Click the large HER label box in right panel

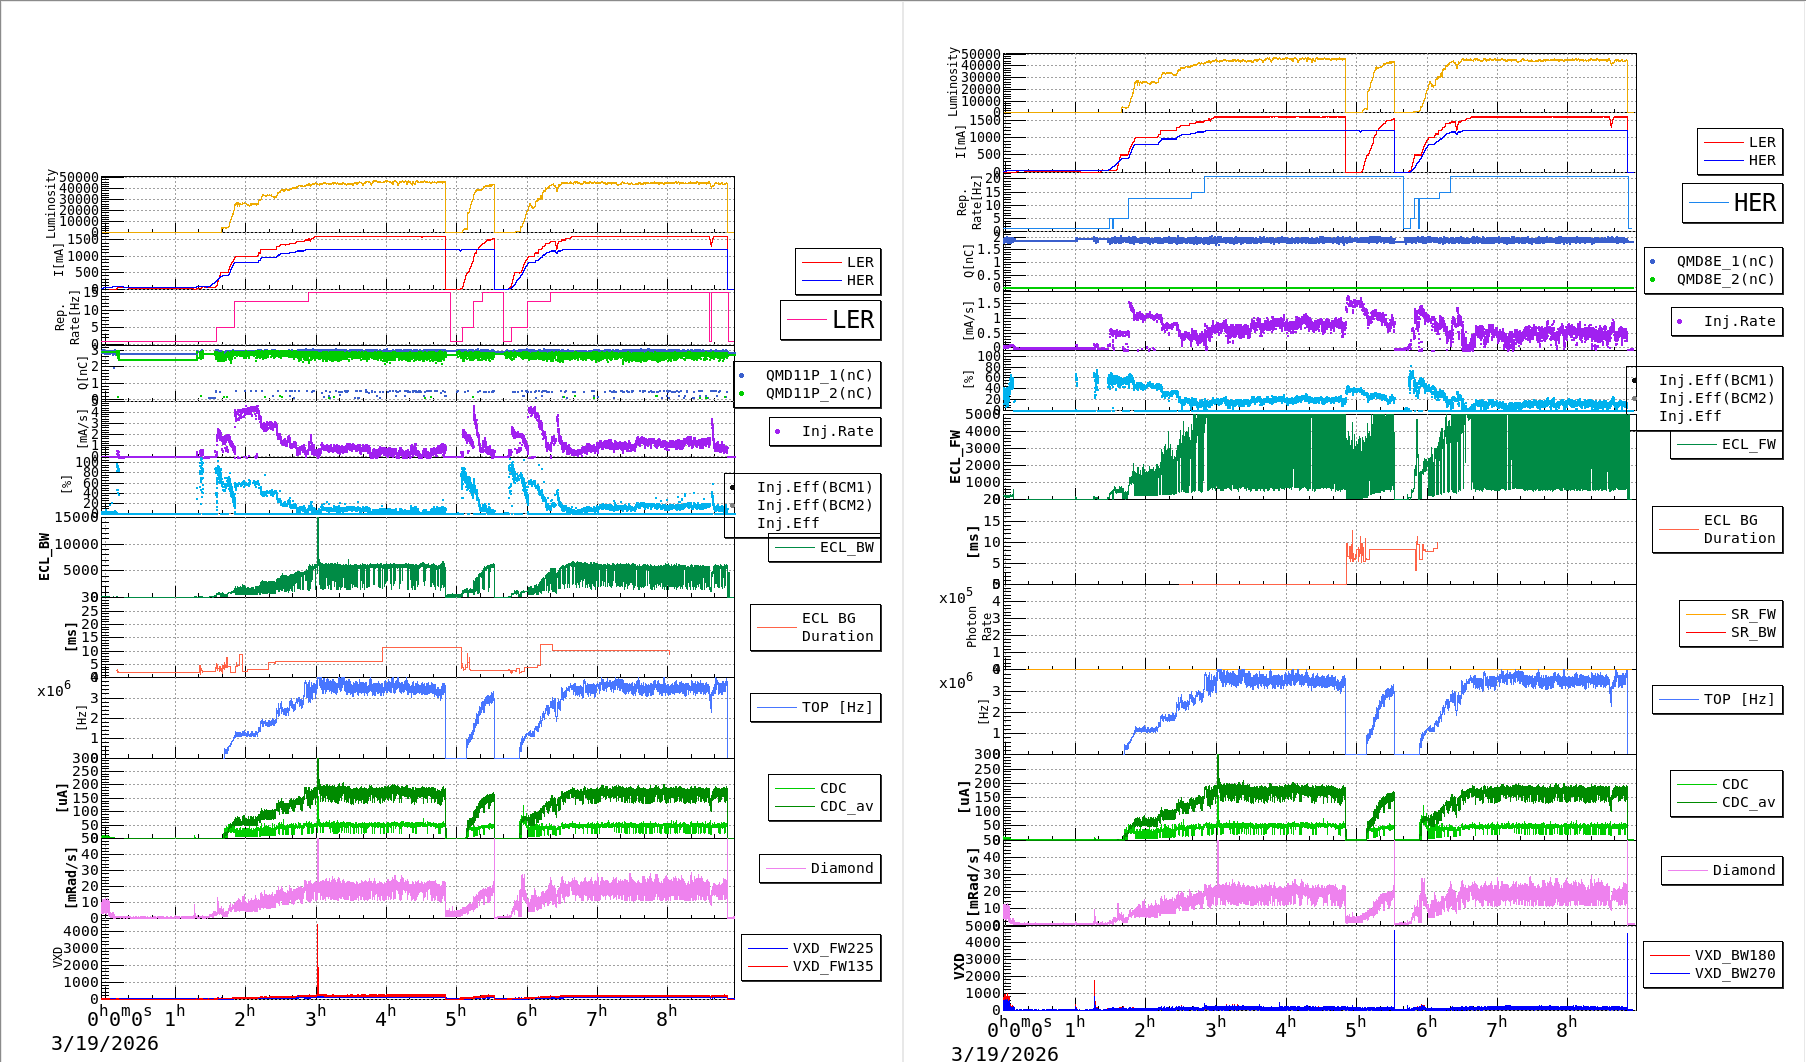coord(1732,203)
